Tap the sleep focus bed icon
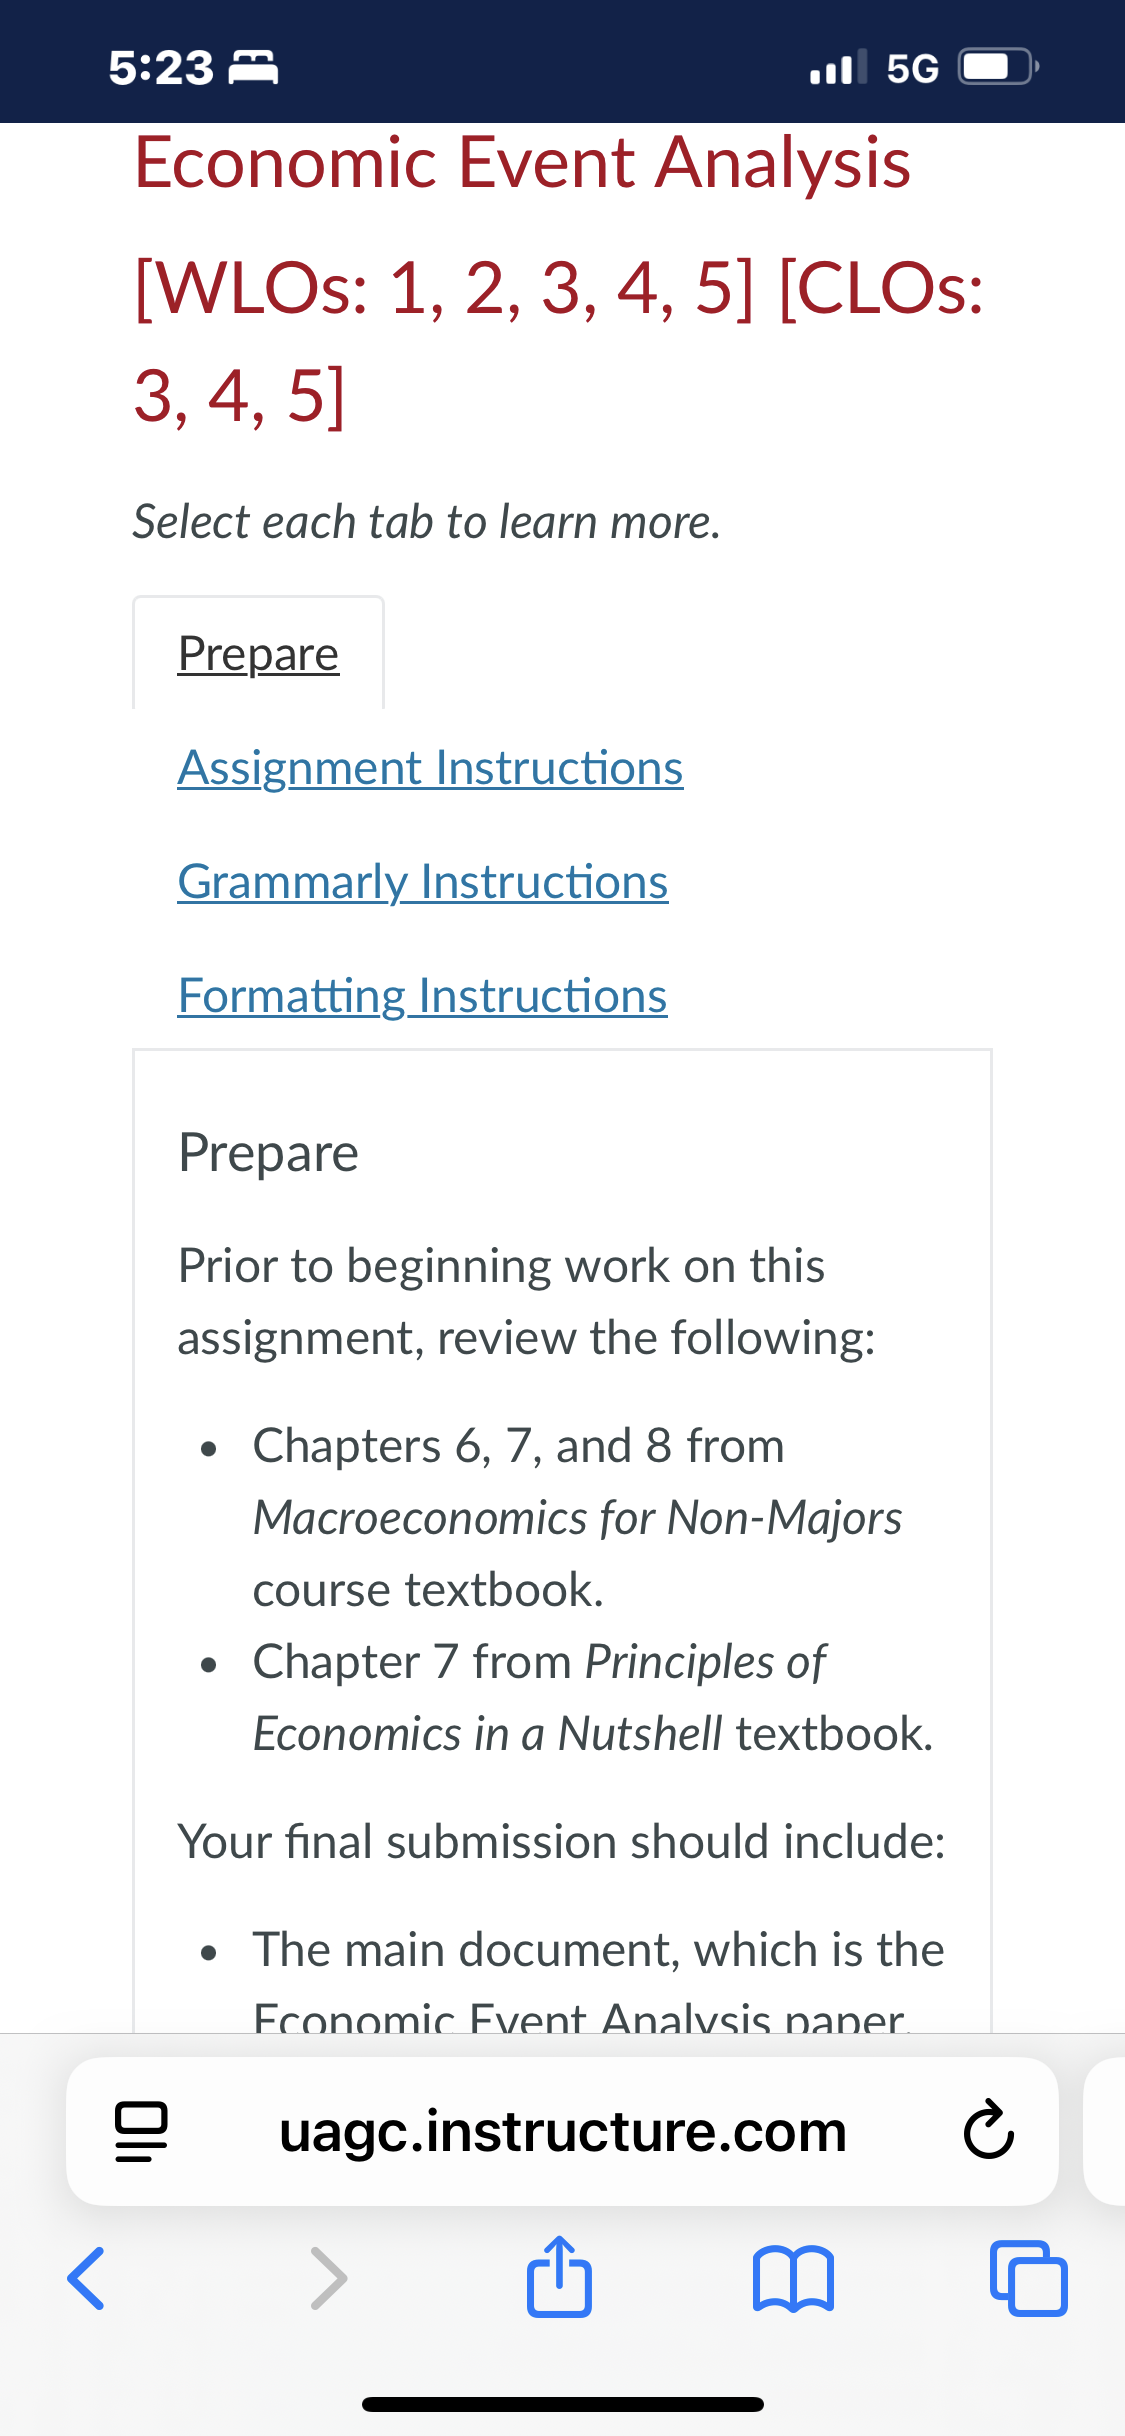This screenshot has height=2436, width=1125. (x=254, y=68)
